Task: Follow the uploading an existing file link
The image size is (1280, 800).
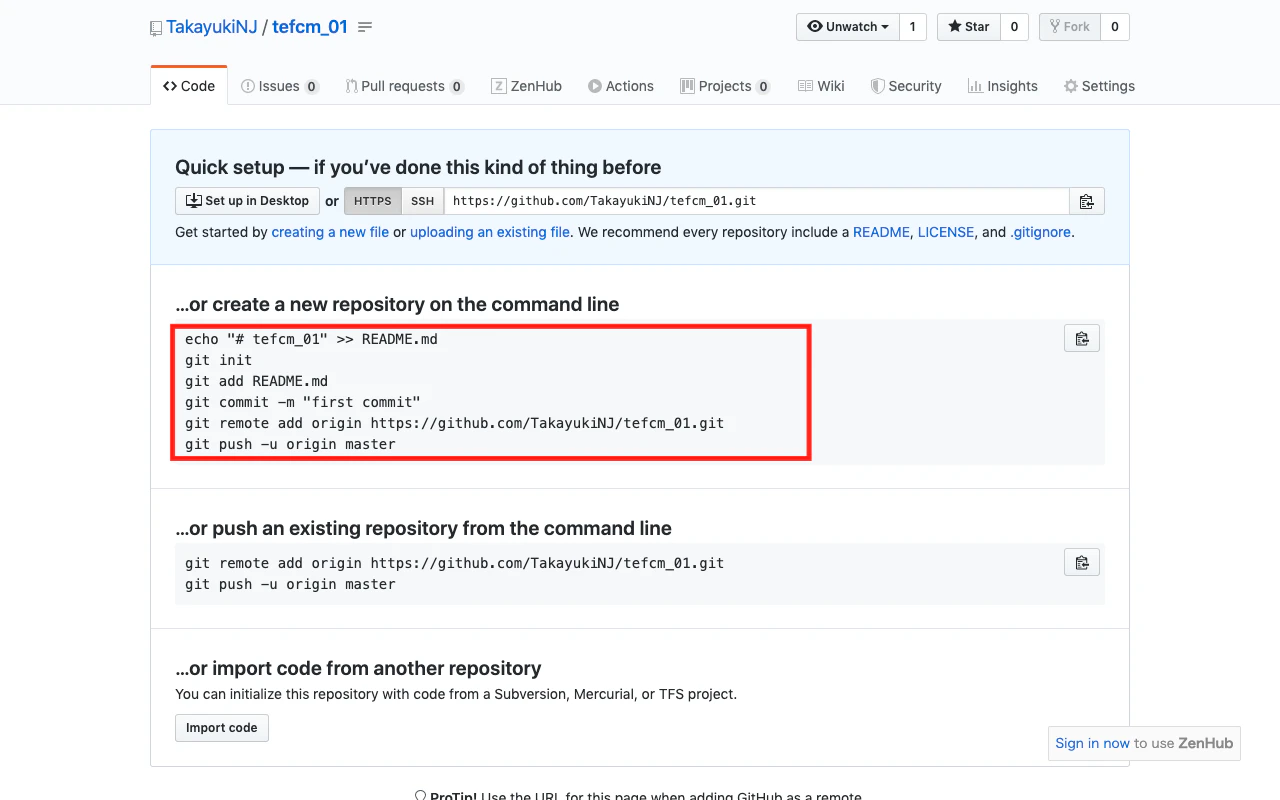Action: (490, 232)
